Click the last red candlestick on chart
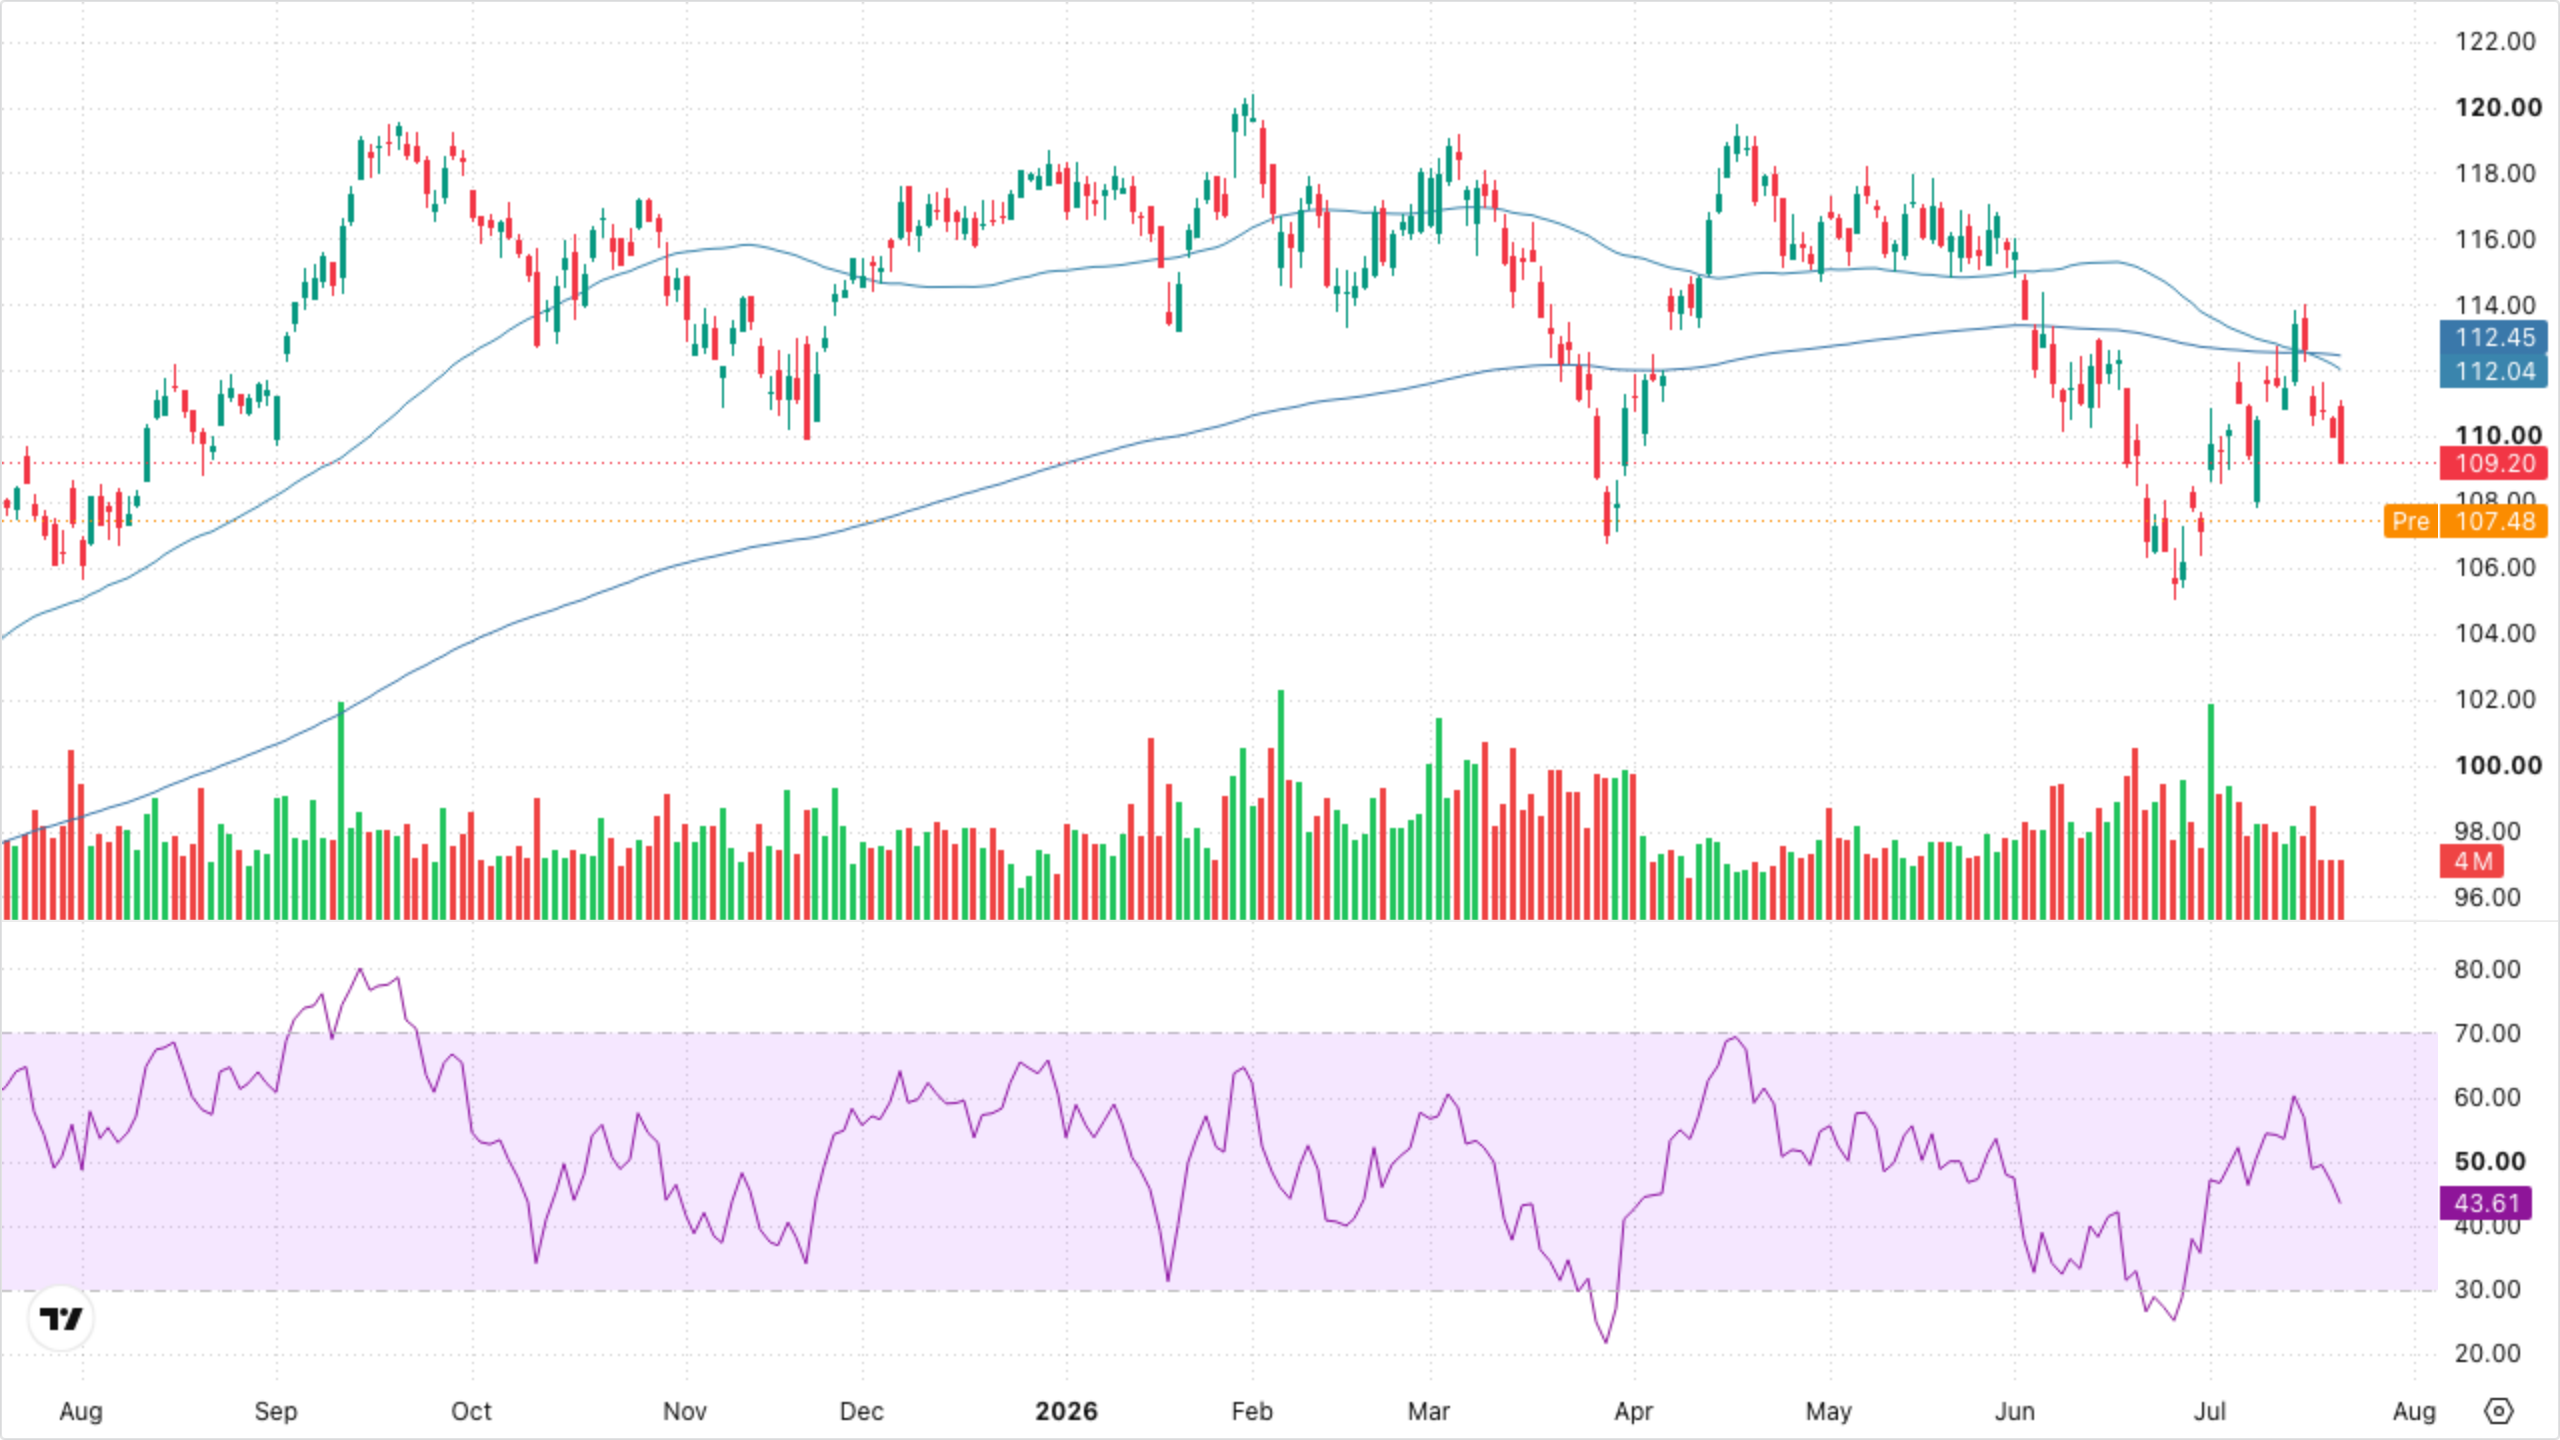The image size is (2560, 1440). coord(2341,432)
